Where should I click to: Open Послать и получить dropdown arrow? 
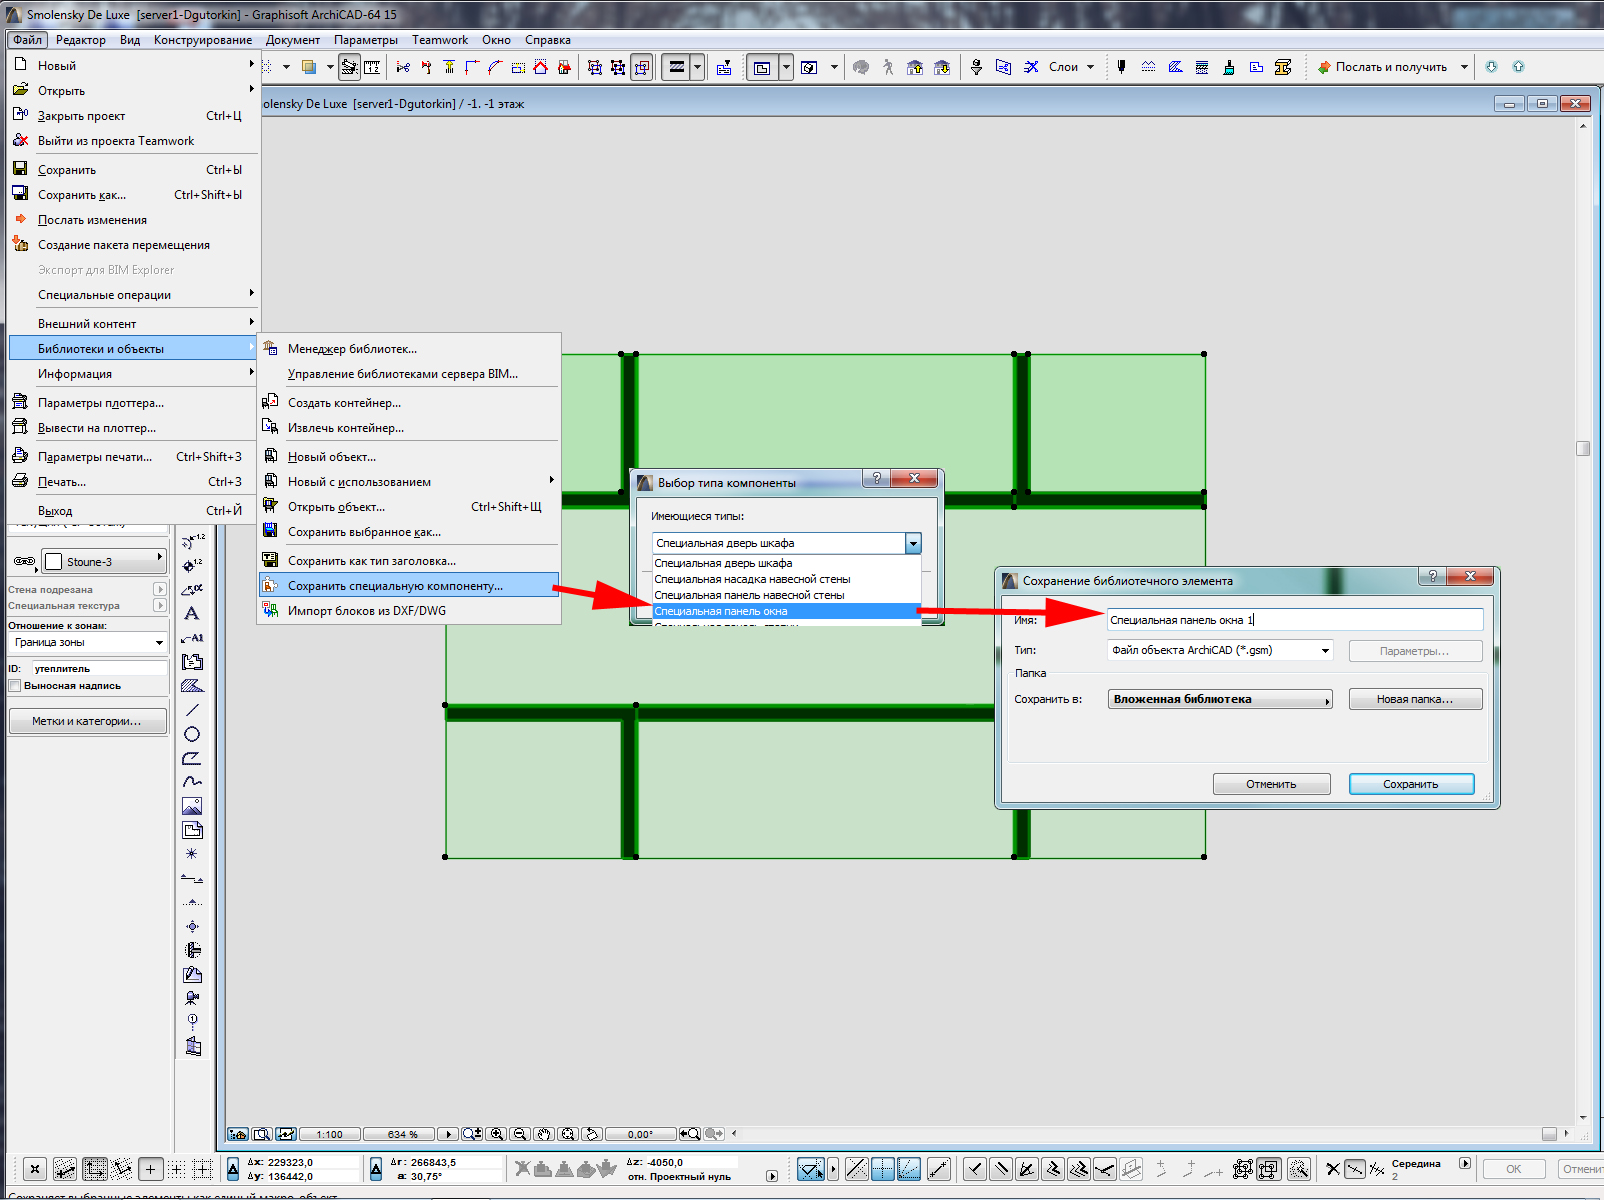[1464, 67]
